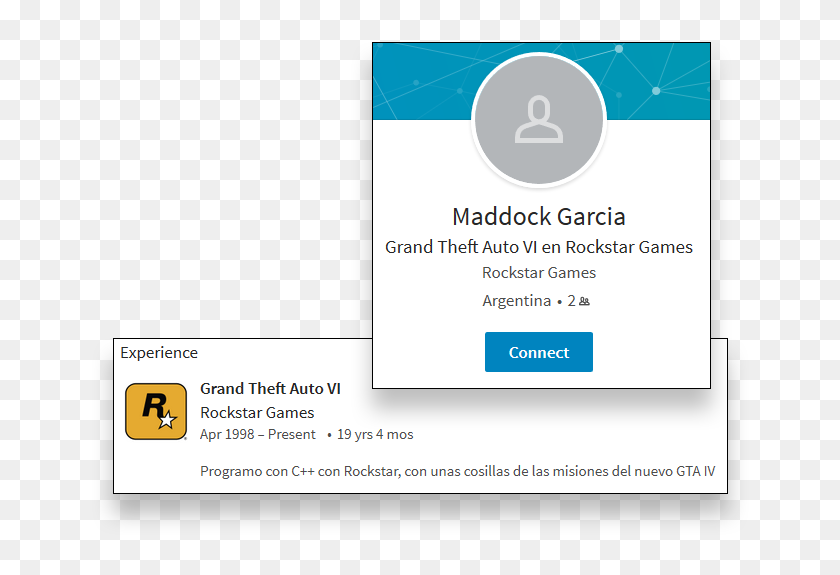Open the default profile avatar picture
This screenshot has height=575, width=840.
click(538, 120)
